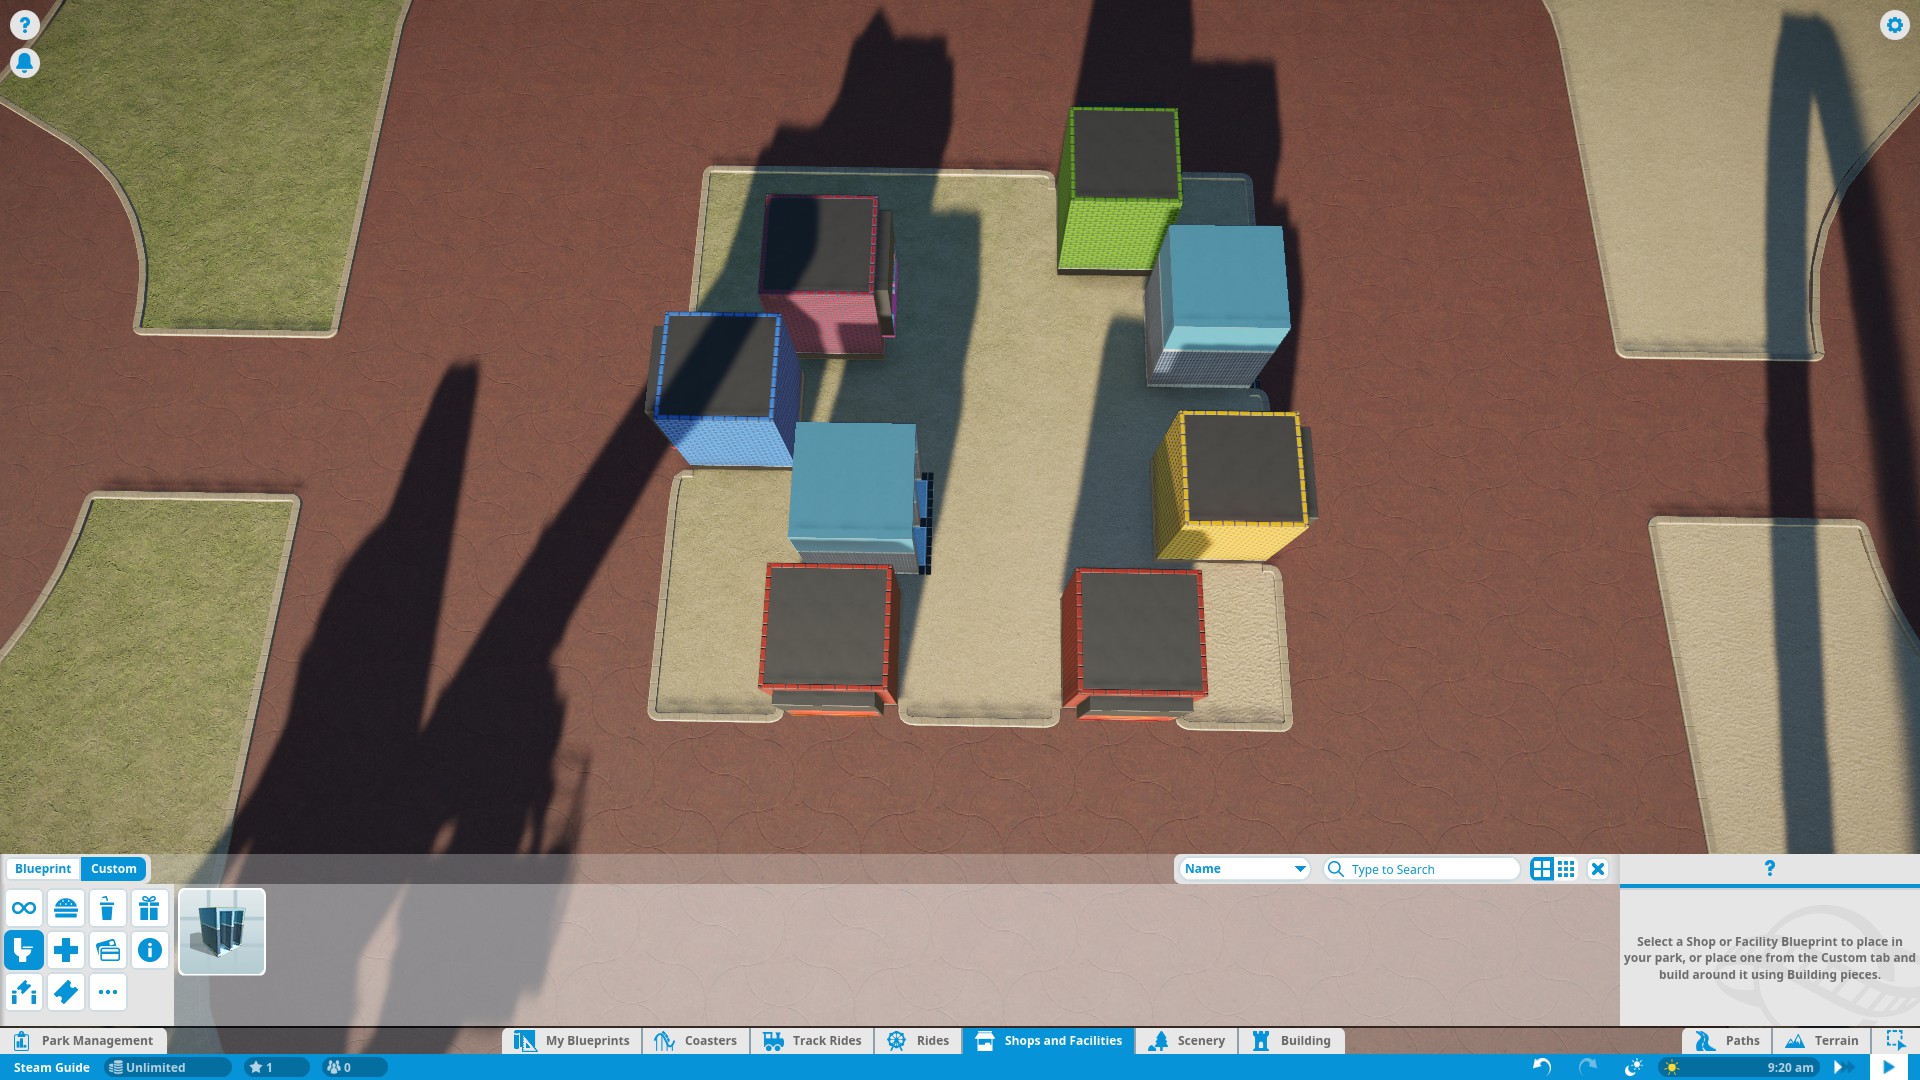This screenshot has height=1080, width=1920.
Task: Select the Drink shops cup category
Action: [x=107, y=908]
